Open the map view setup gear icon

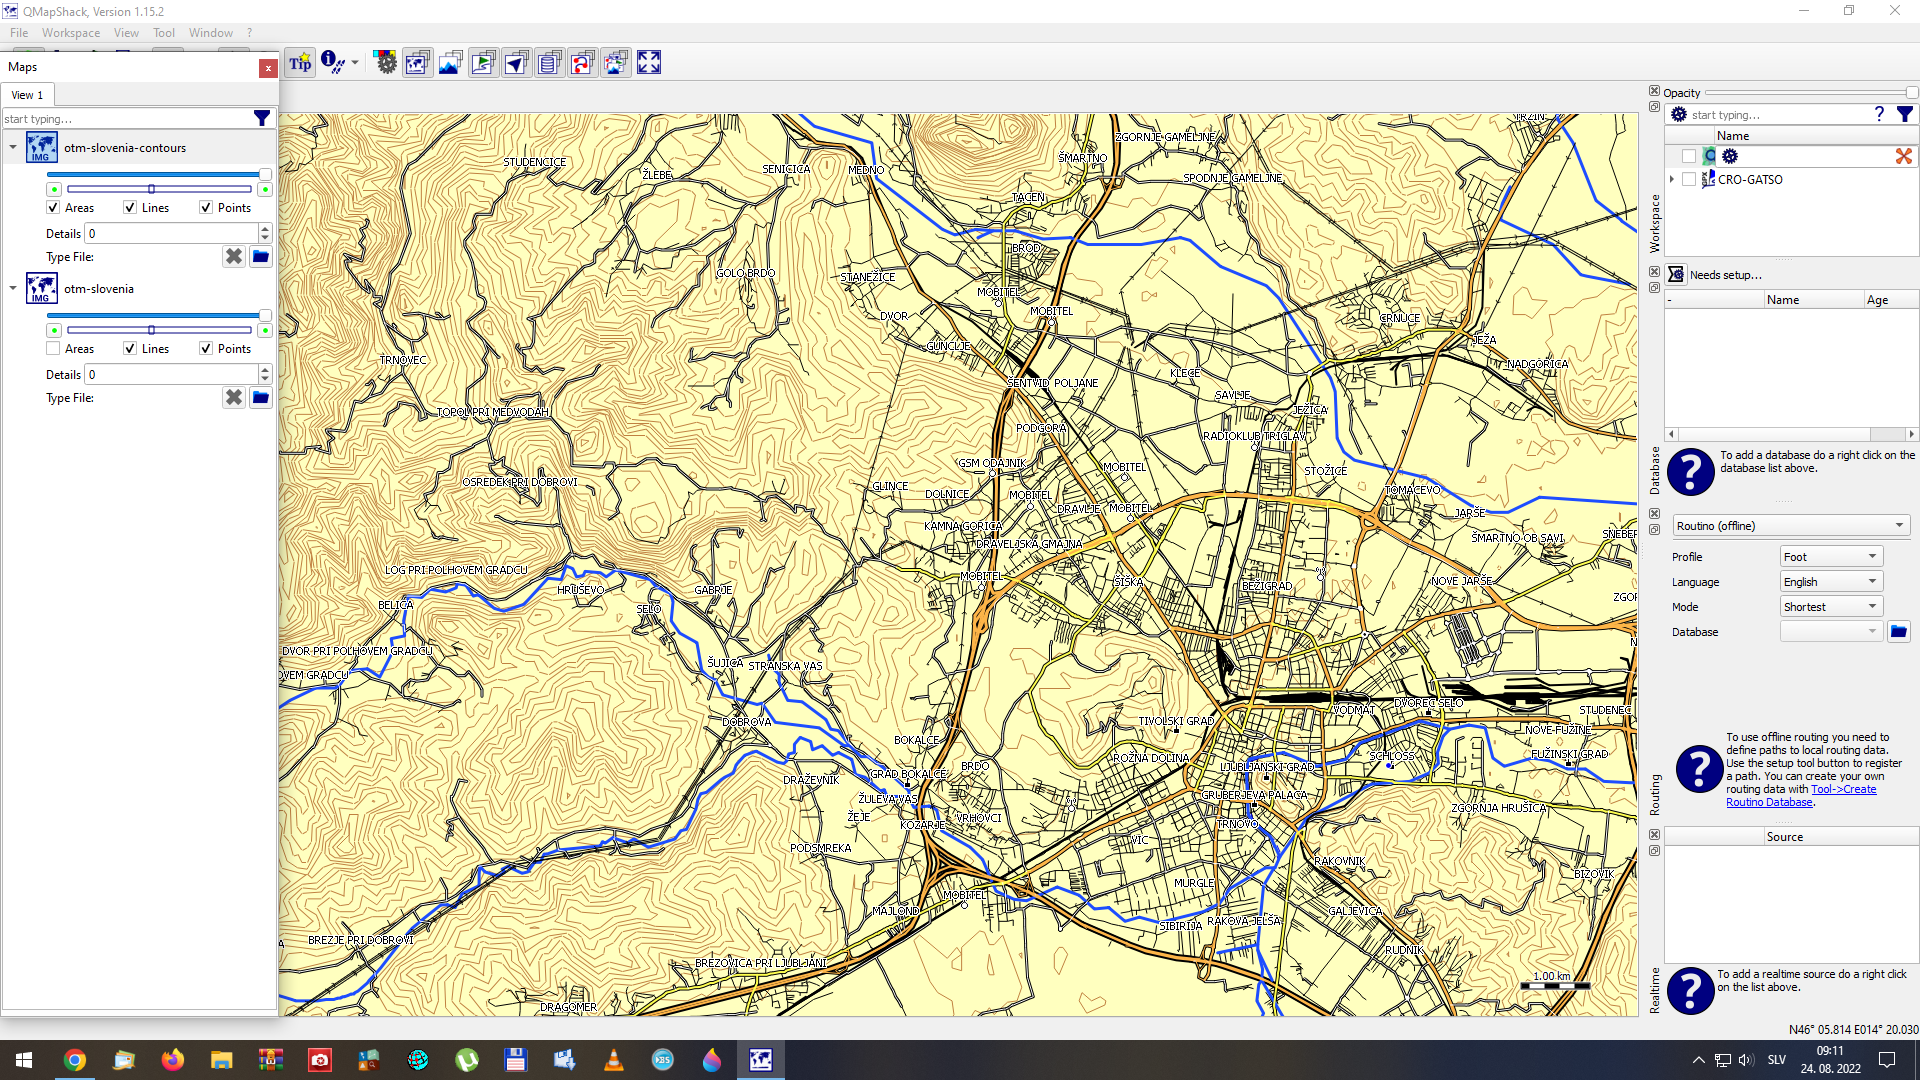coord(385,63)
